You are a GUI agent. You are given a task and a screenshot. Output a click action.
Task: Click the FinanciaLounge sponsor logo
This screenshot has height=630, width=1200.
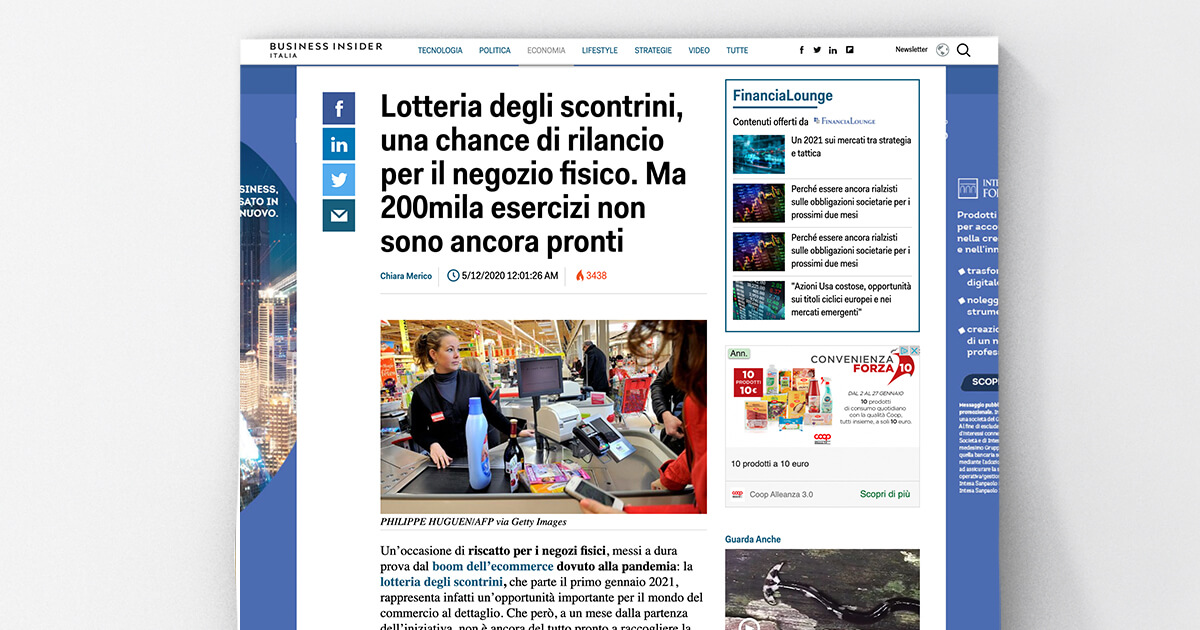[x=845, y=121]
